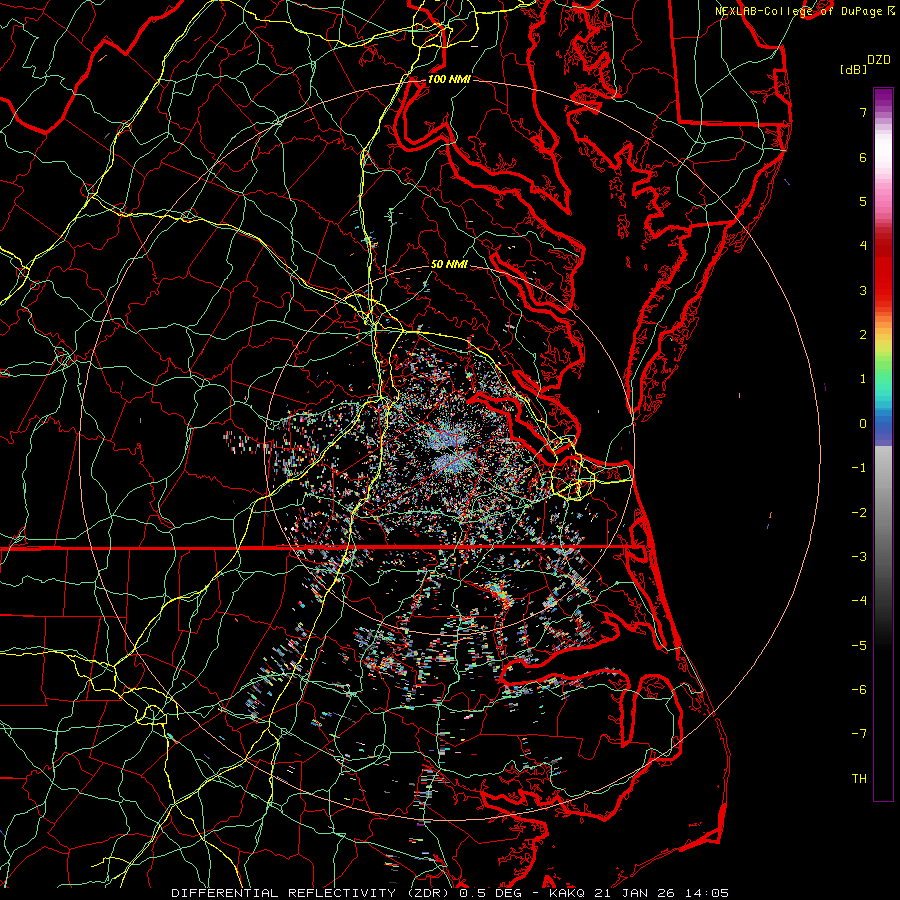Click the DZD legend title
This screenshot has height=900, width=900.
(x=878, y=60)
